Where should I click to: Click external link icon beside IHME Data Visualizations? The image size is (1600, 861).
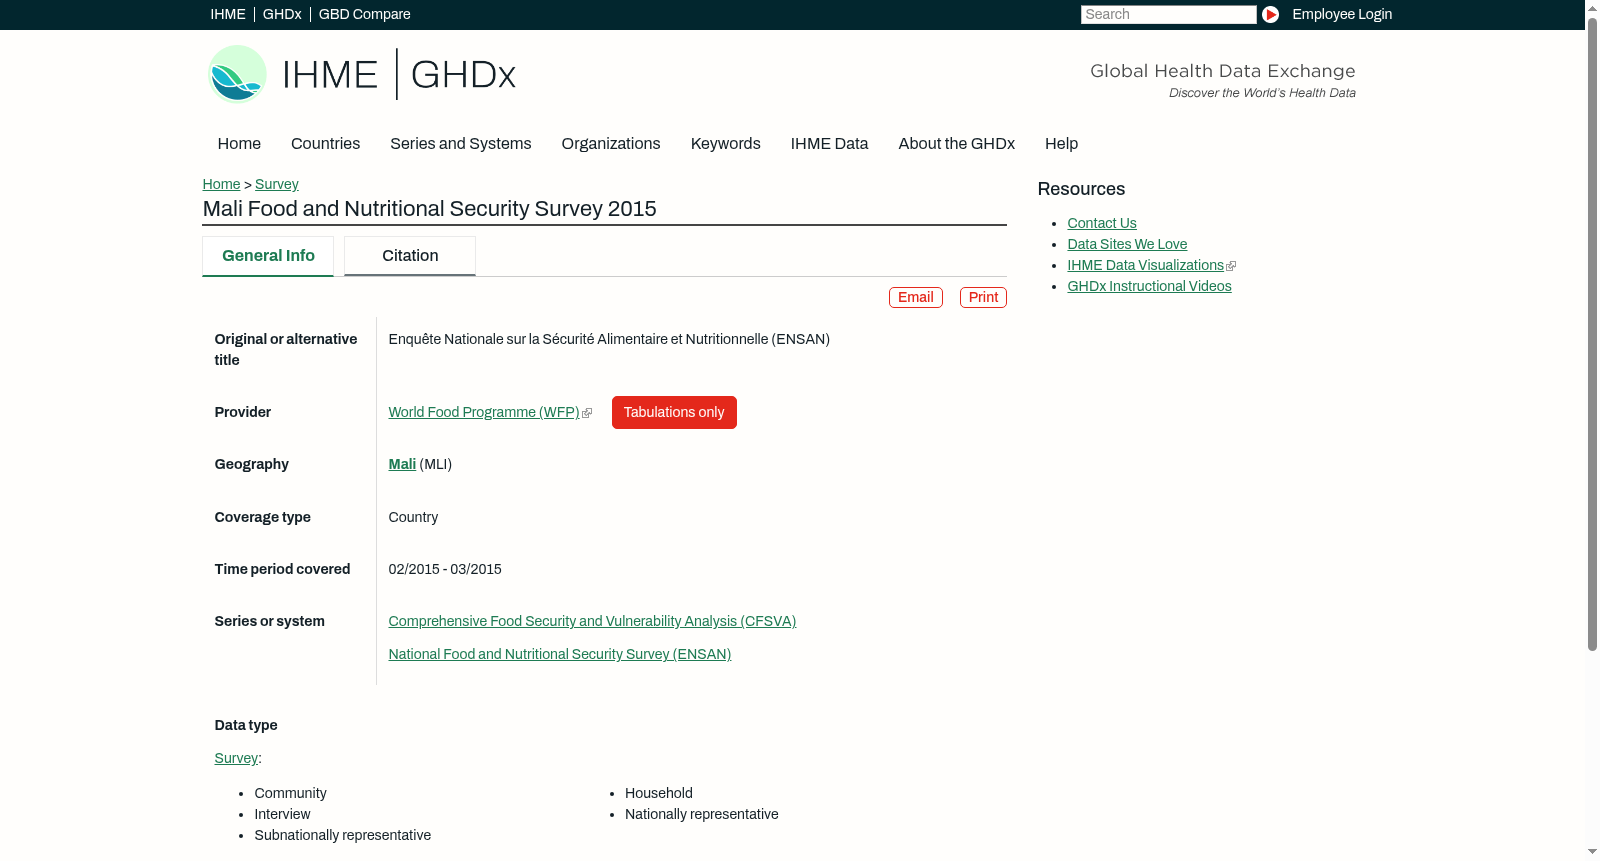(x=1231, y=266)
